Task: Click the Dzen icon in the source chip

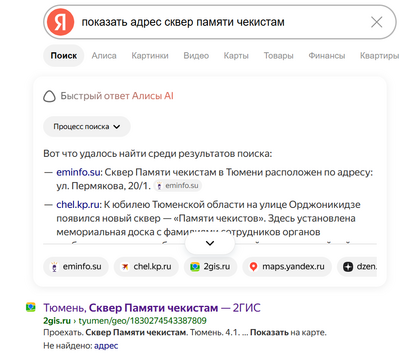Action: click(348, 267)
